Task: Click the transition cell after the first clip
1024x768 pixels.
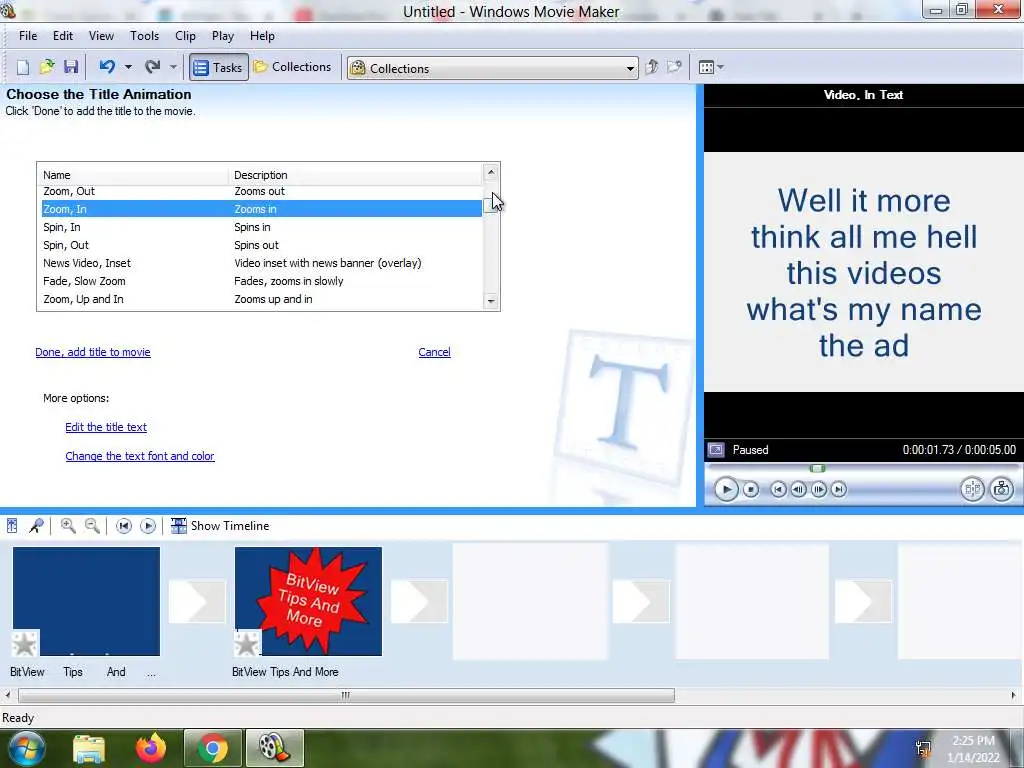Action: pyautogui.click(x=197, y=601)
